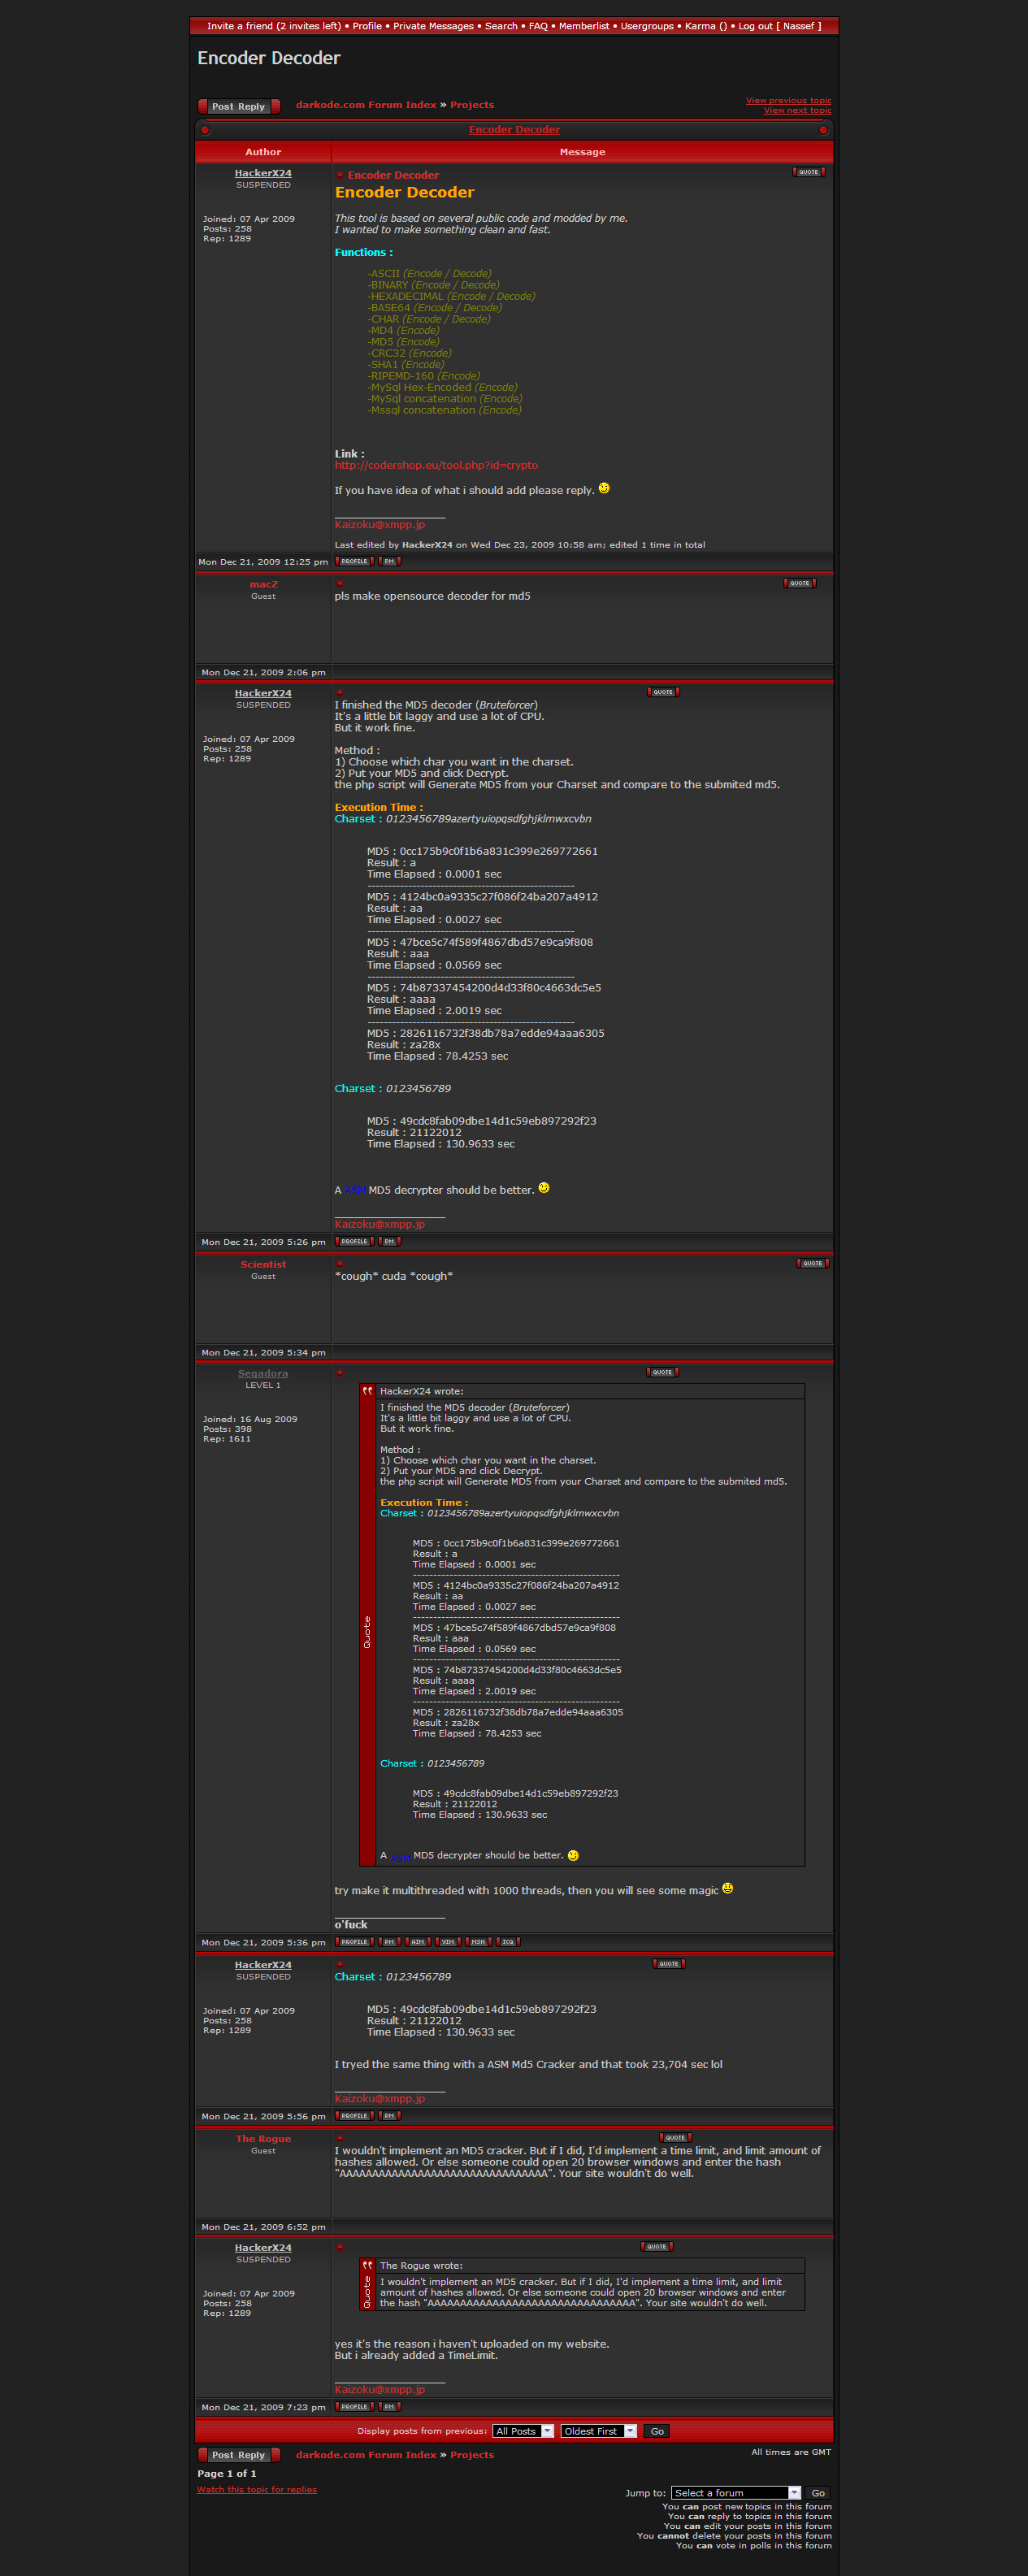Quote The Rogue's MD5 cracker post
This screenshot has height=2576, width=1028.
click(x=675, y=2138)
